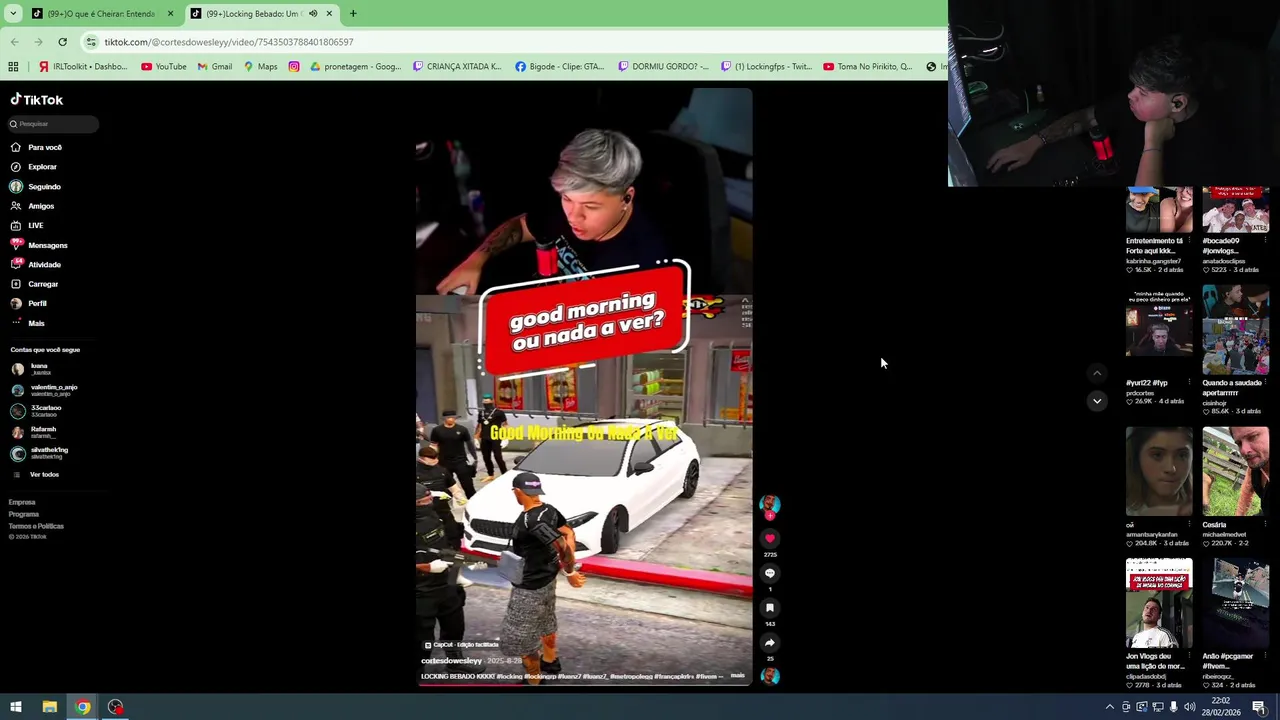Image resolution: width=1280 pixels, height=720 pixels.
Task: Open 'Quando a saudade apertarrrrr' thumbnail
Action: coord(1236,330)
